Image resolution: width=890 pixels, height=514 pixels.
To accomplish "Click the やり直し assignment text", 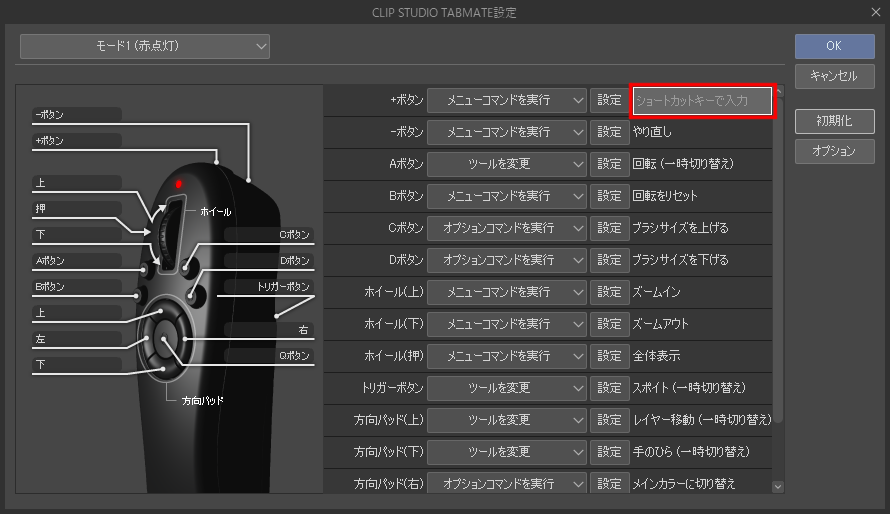I will [x=652, y=132].
